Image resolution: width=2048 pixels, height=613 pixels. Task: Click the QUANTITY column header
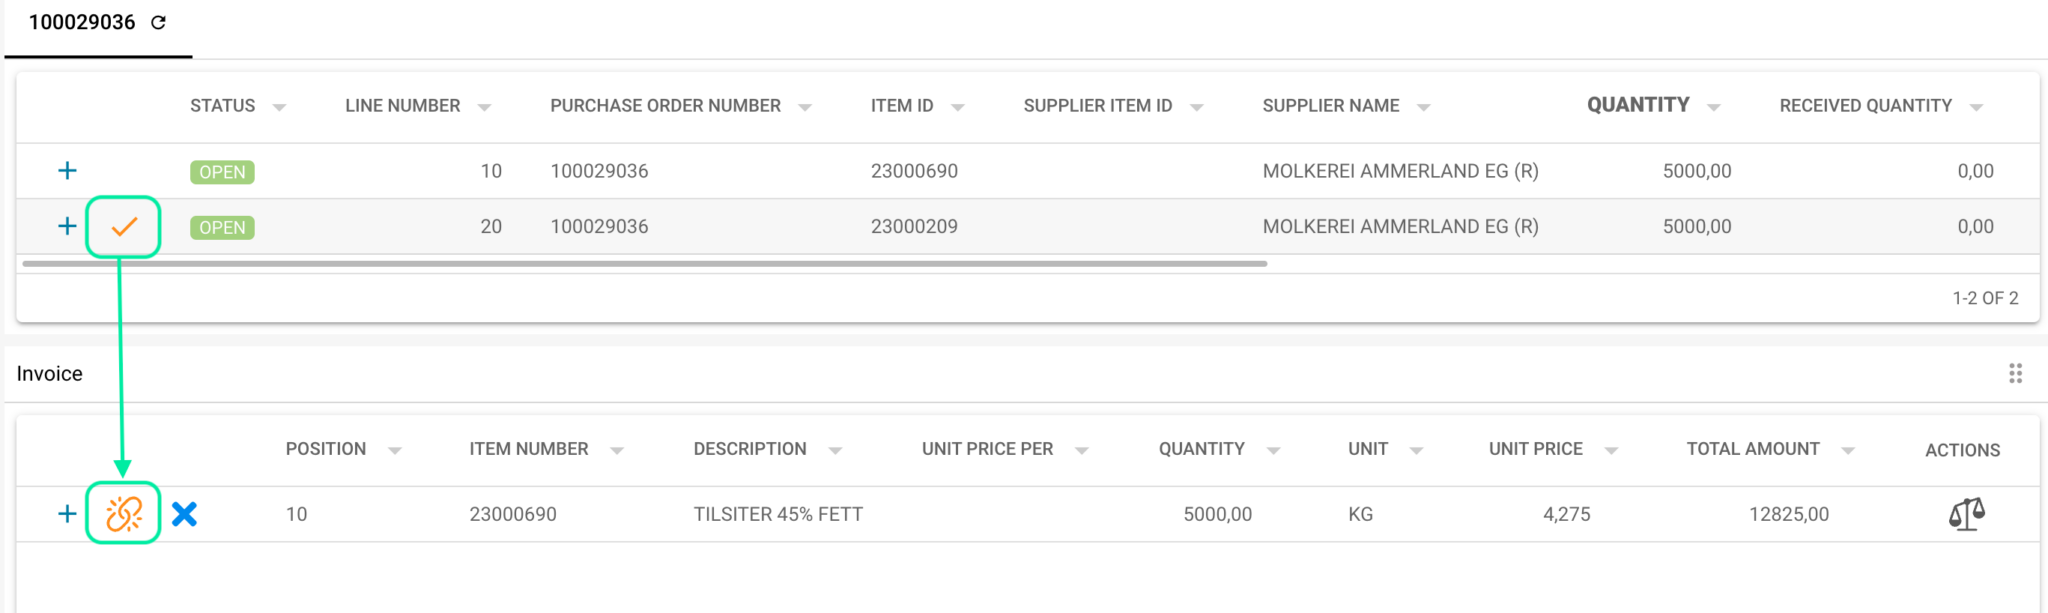pyautogui.click(x=1637, y=104)
